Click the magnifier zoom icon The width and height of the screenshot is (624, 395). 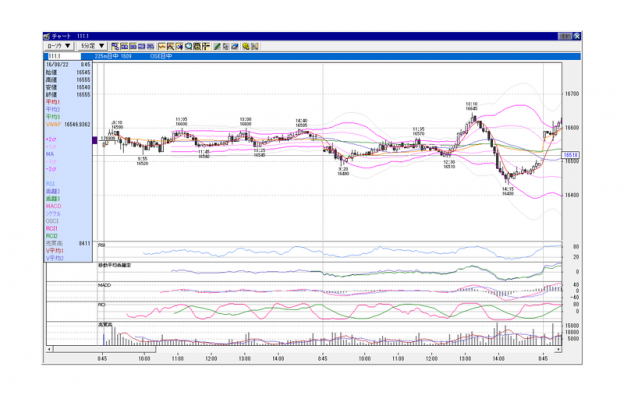(188, 47)
